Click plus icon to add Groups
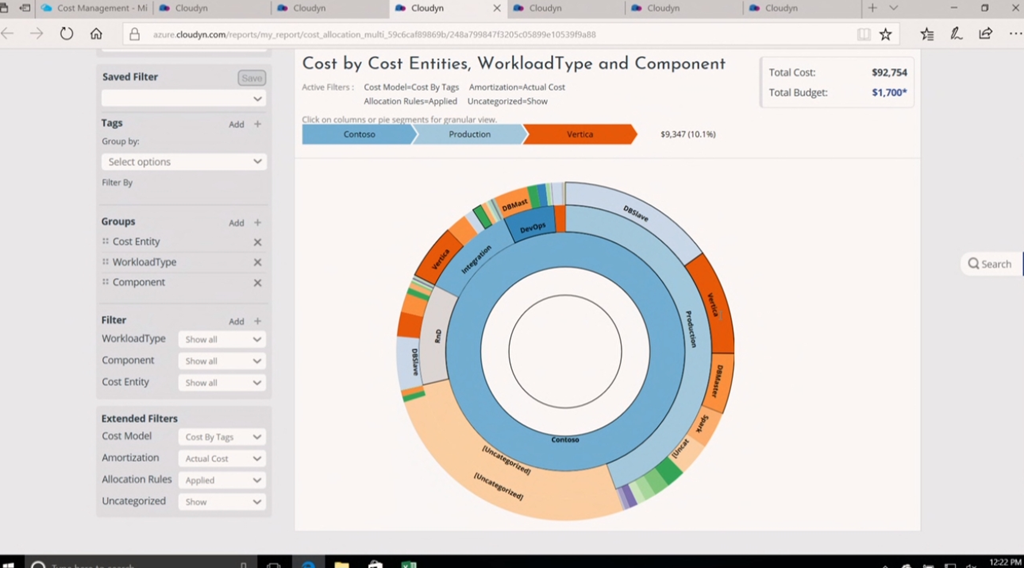 (x=257, y=223)
